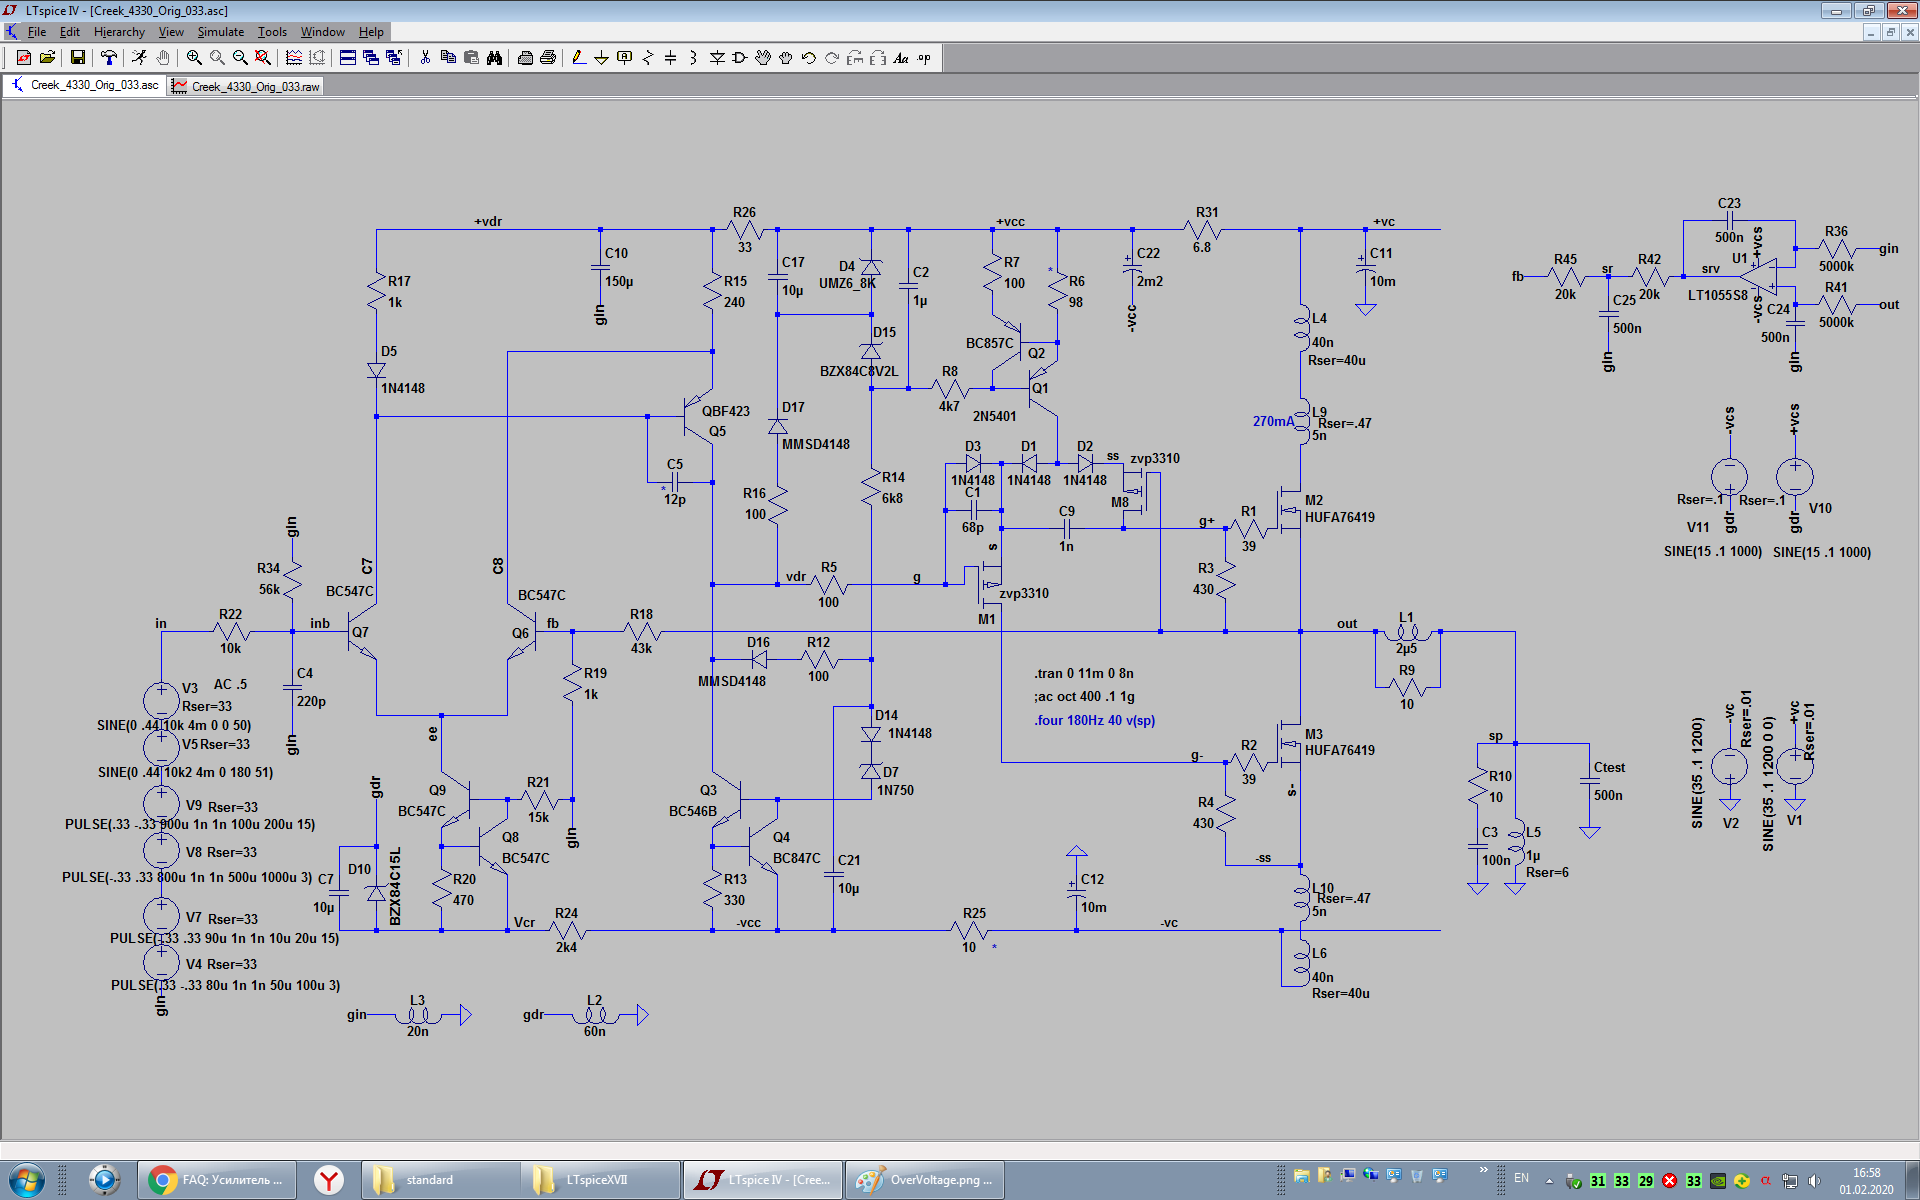
Task: Click the Windows Start button
Action: (27, 1180)
